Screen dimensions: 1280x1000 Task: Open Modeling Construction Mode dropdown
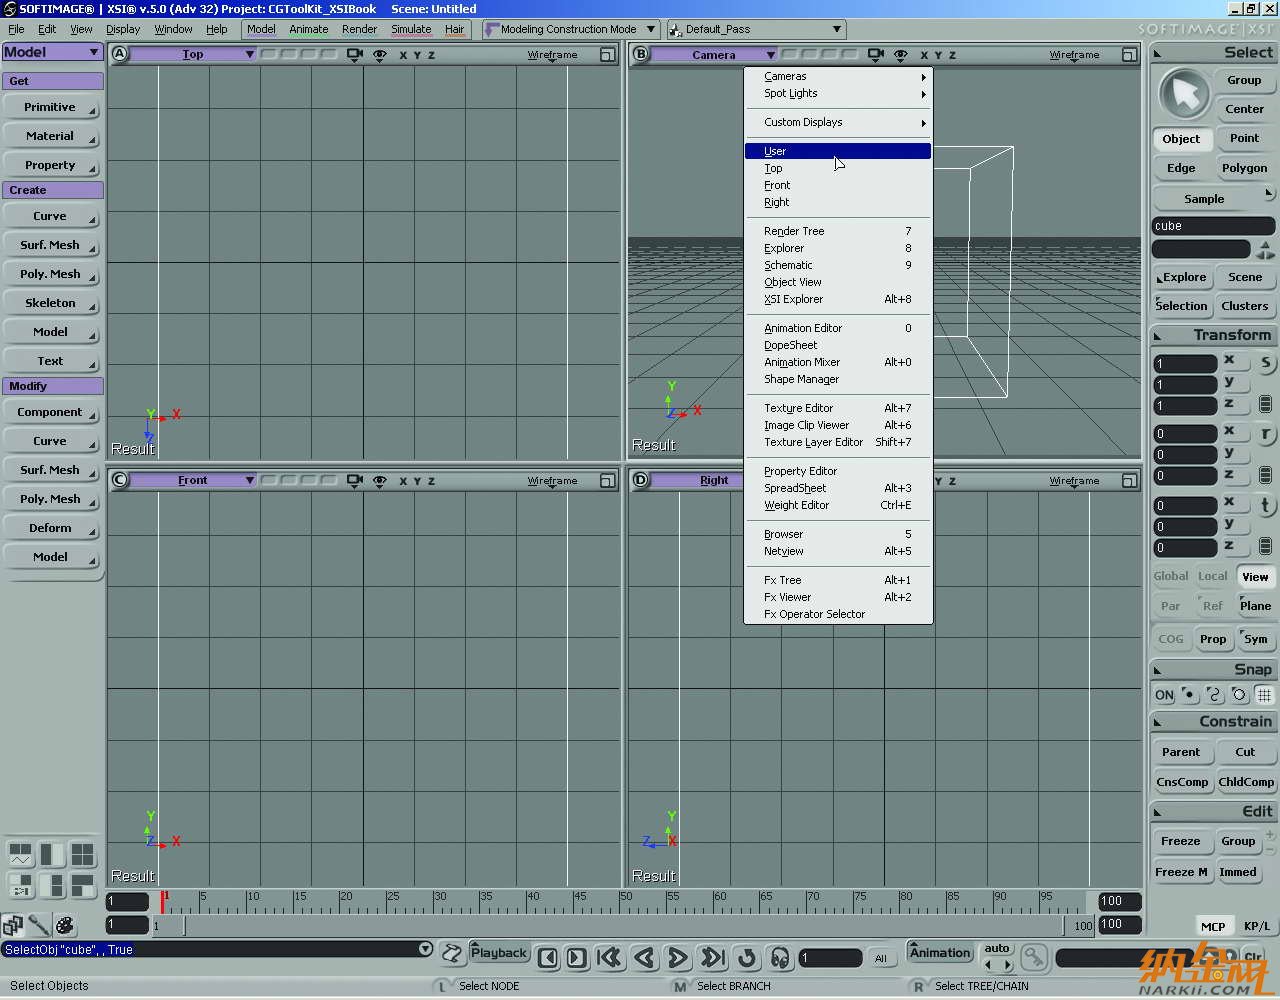click(x=570, y=29)
